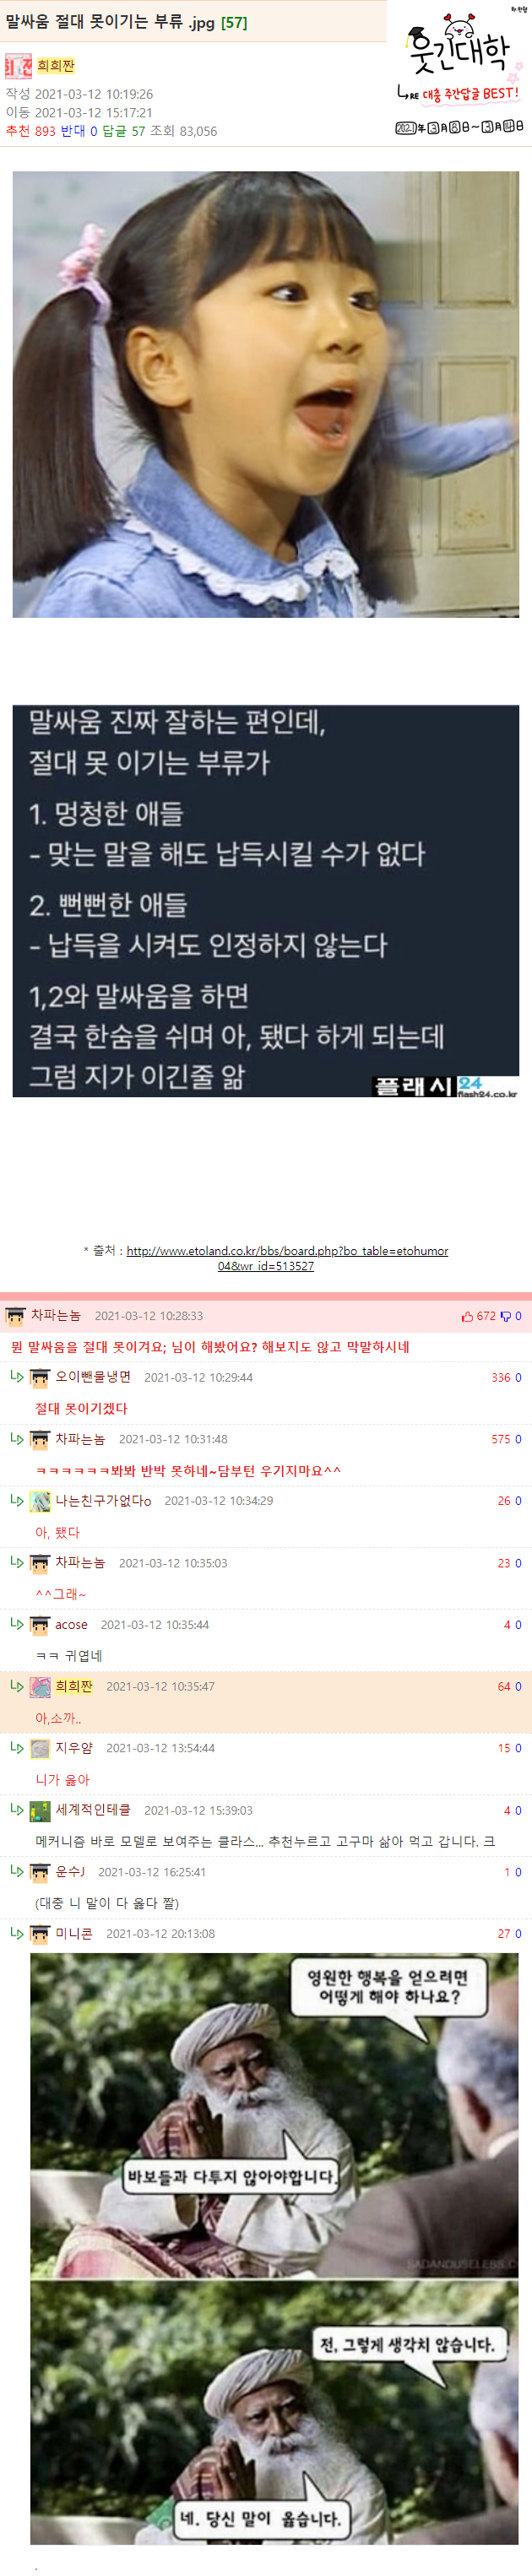This screenshot has width=532, height=2576.
Task: Open the surprised girl image
Action: 266,394
